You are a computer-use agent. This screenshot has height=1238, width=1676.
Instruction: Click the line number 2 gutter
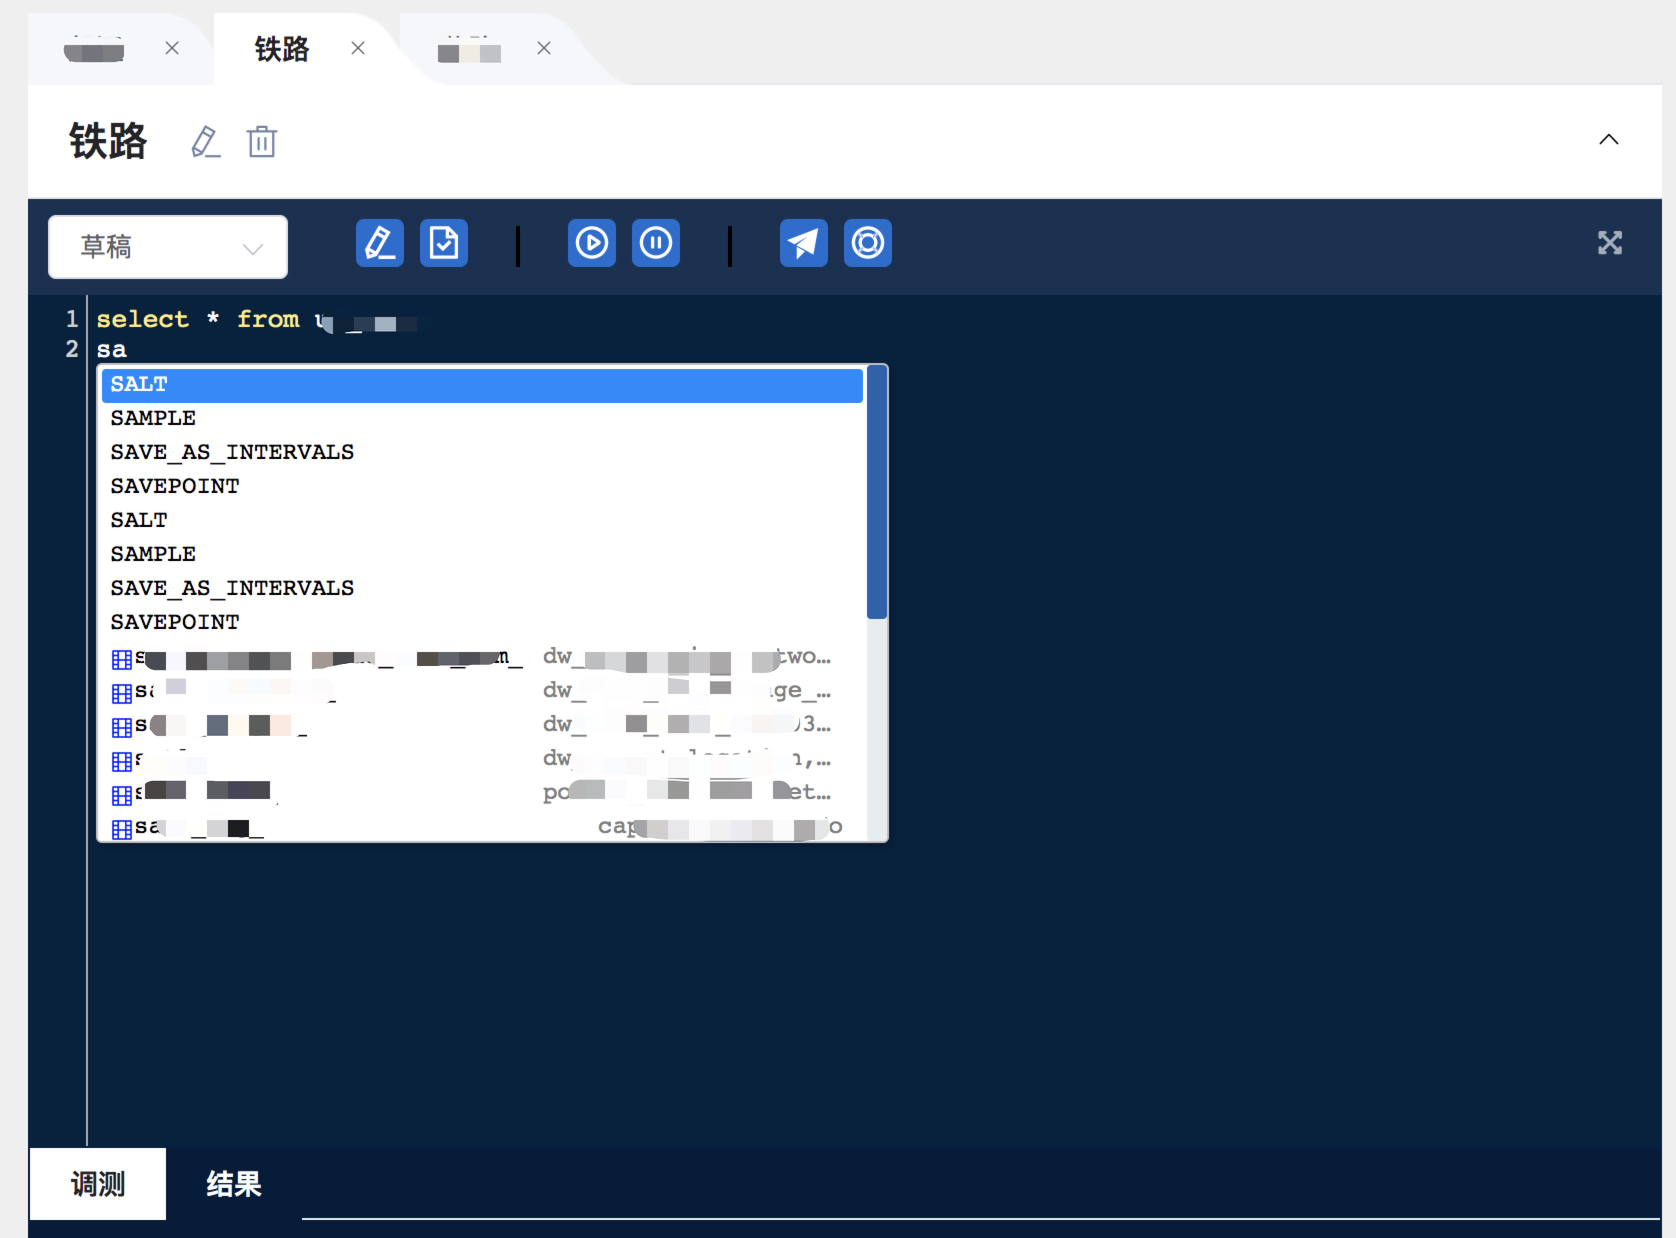71,349
